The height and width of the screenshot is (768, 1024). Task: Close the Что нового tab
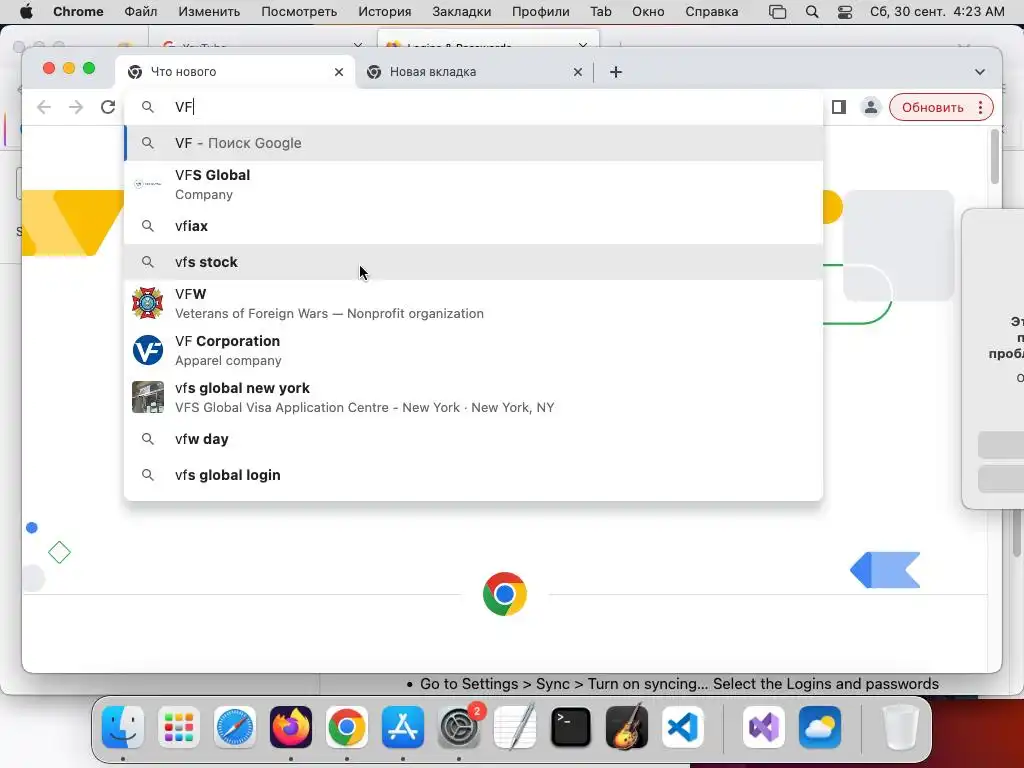tap(339, 72)
